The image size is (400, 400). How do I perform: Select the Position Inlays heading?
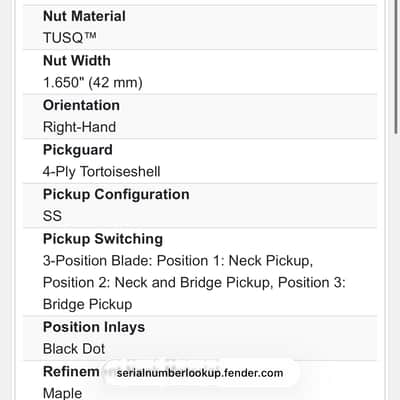pyautogui.click(x=94, y=327)
